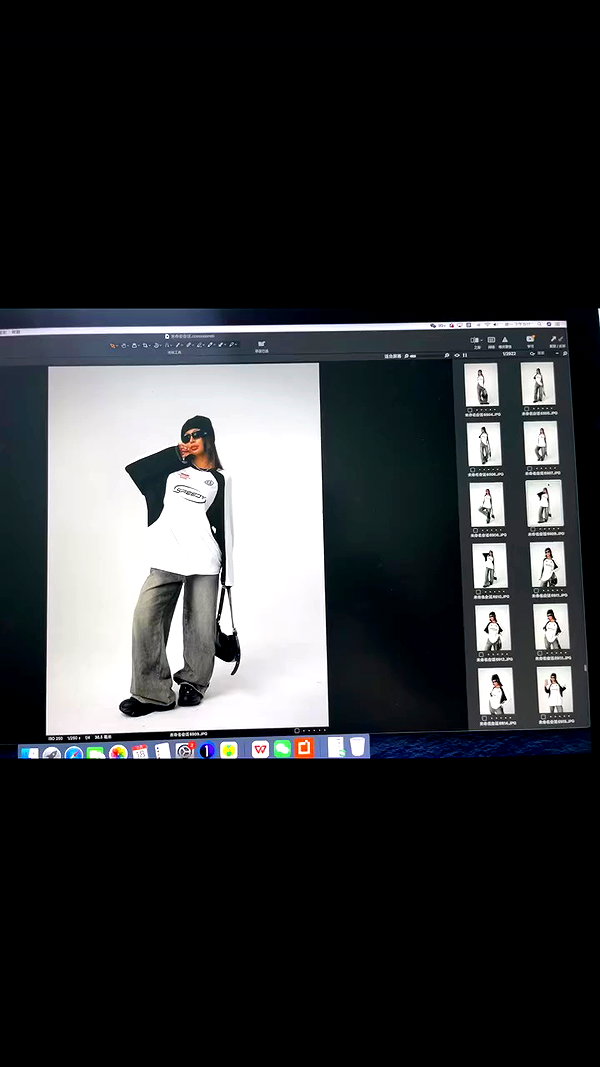The height and width of the screenshot is (1067, 600).
Task: Click the circular sync icon in the browser header
Action: (x=533, y=354)
